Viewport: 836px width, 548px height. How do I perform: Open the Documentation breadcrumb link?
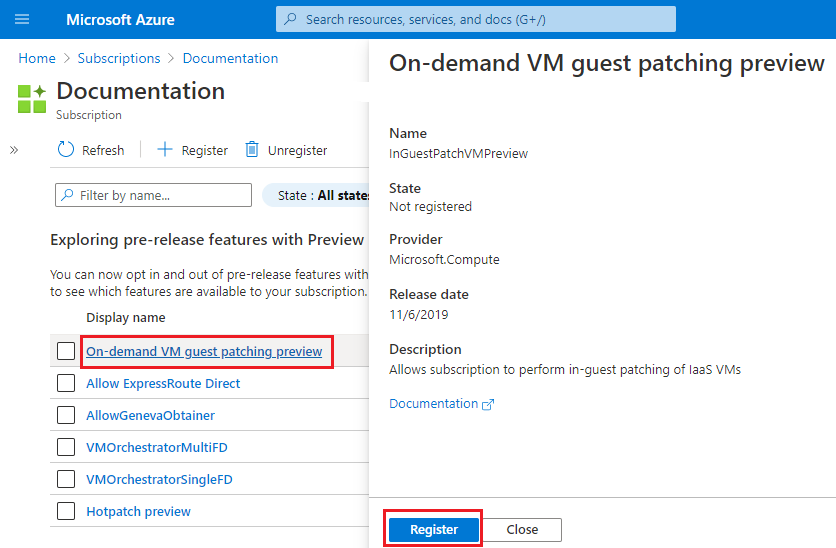(x=230, y=58)
